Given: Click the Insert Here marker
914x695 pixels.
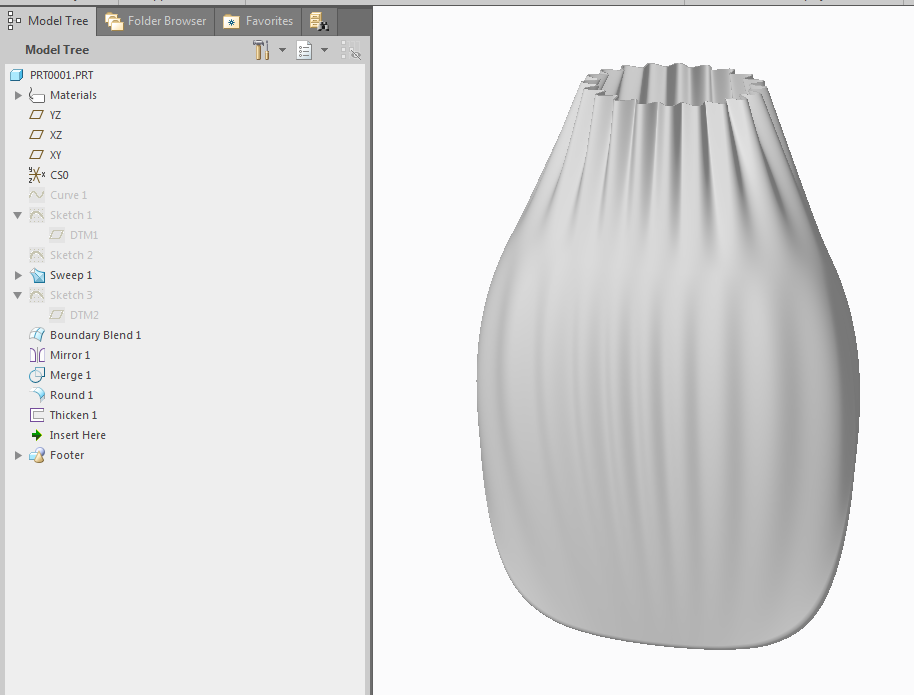Looking at the screenshot, I should pos(77,435).
